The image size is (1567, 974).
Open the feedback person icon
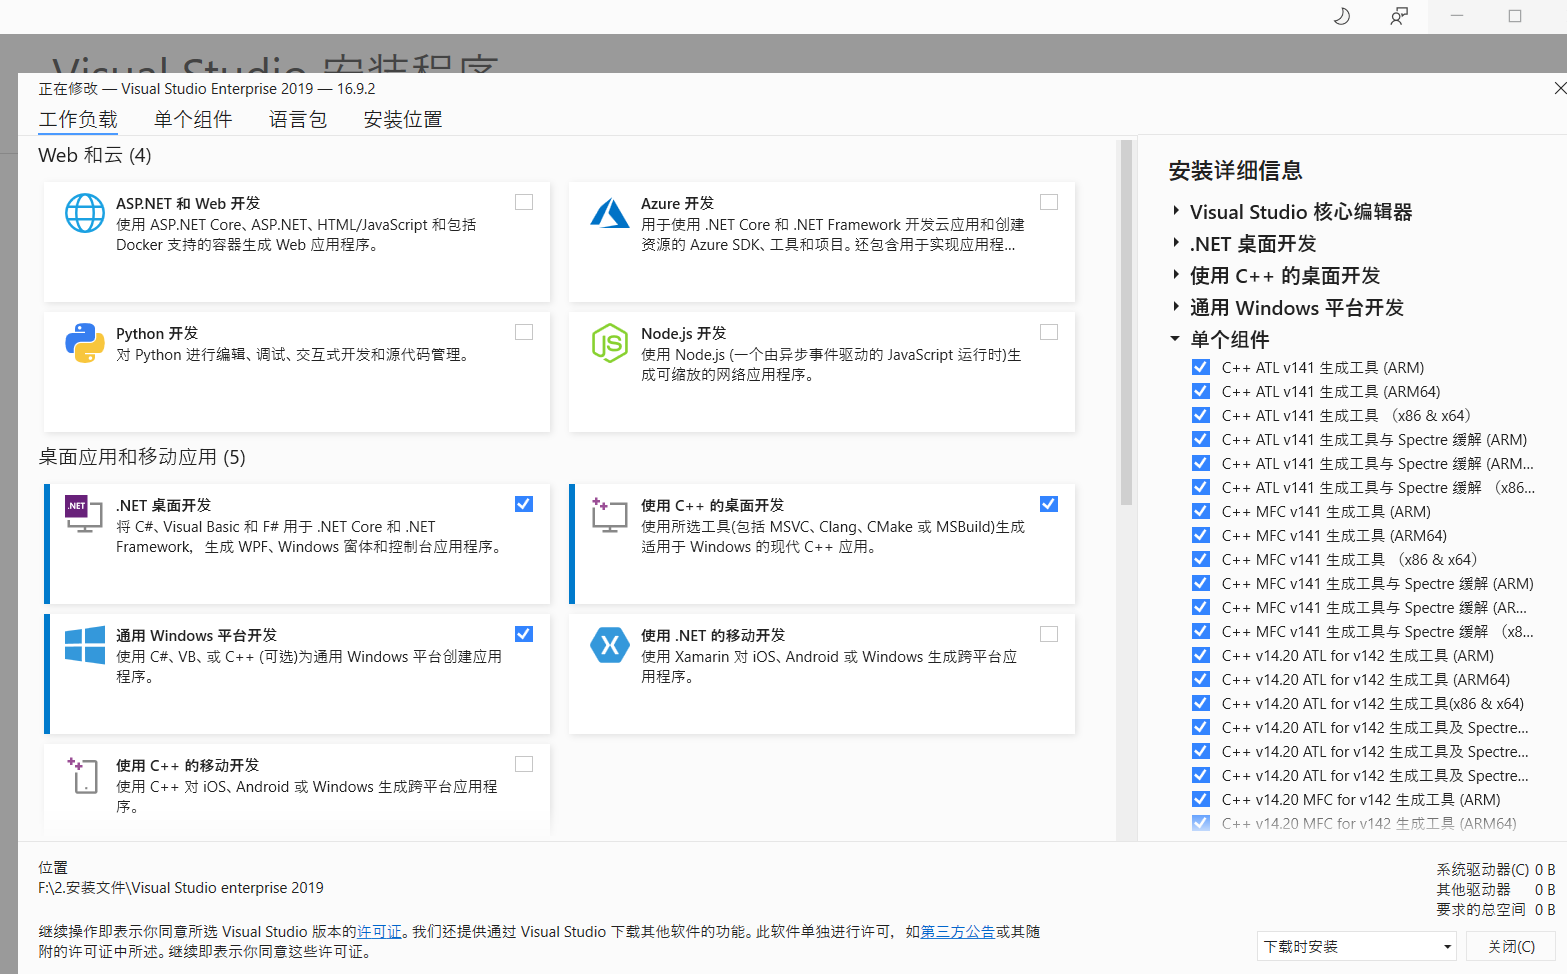1399,16
